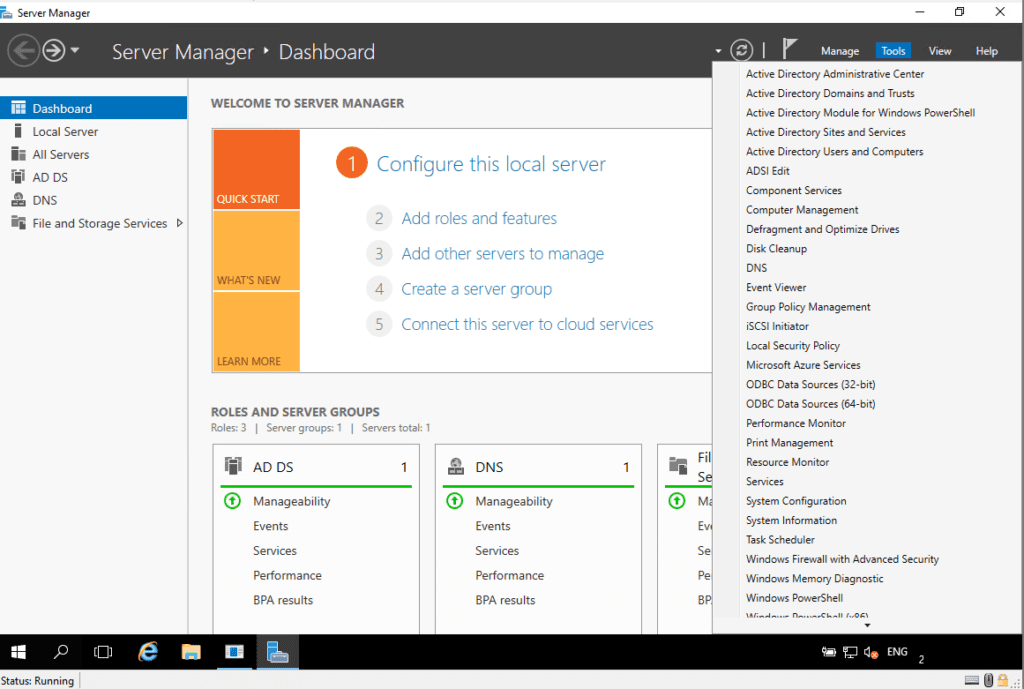
Task: Open the notifications flag icon
Action: (x=790, y=50)
